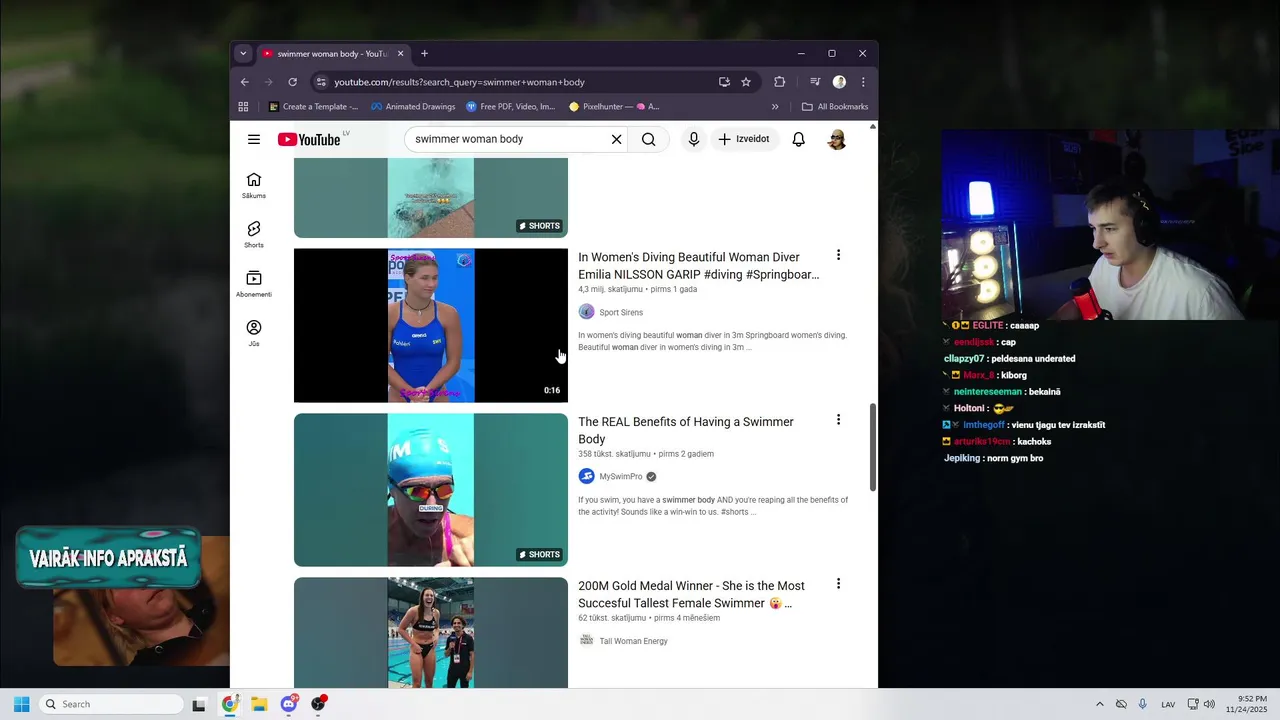Open options for Women's Diving video
The height and width of the screenshot is (720, 1280).
coord(838,256)
